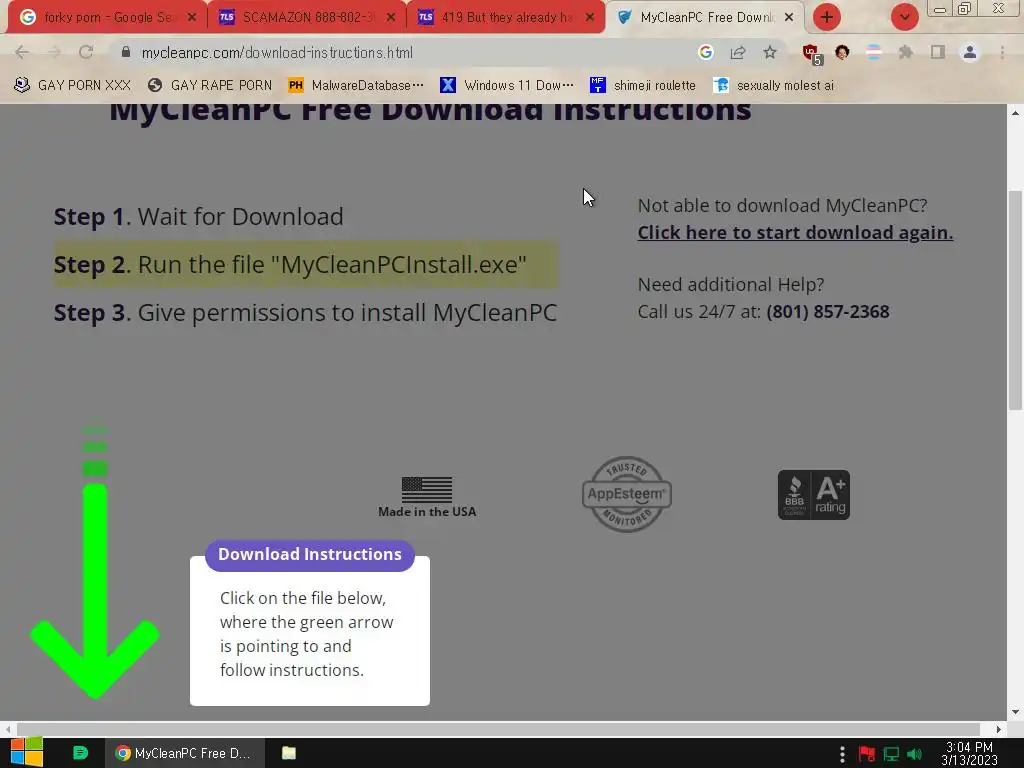Viewport: 1024px width, 768px height.
Task: Click the vertical scrollbar up arrow
Action: (1015, 113)
